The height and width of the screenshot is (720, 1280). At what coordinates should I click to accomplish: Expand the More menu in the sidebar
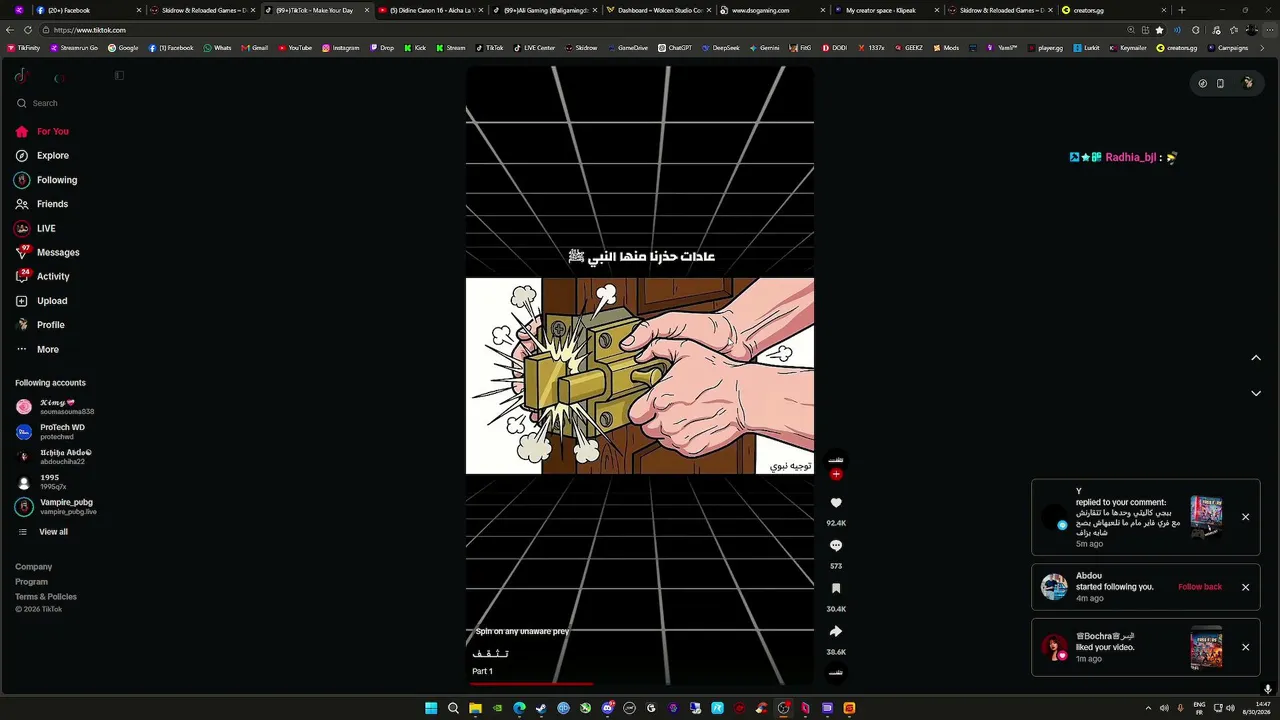(x=38, y=349)
